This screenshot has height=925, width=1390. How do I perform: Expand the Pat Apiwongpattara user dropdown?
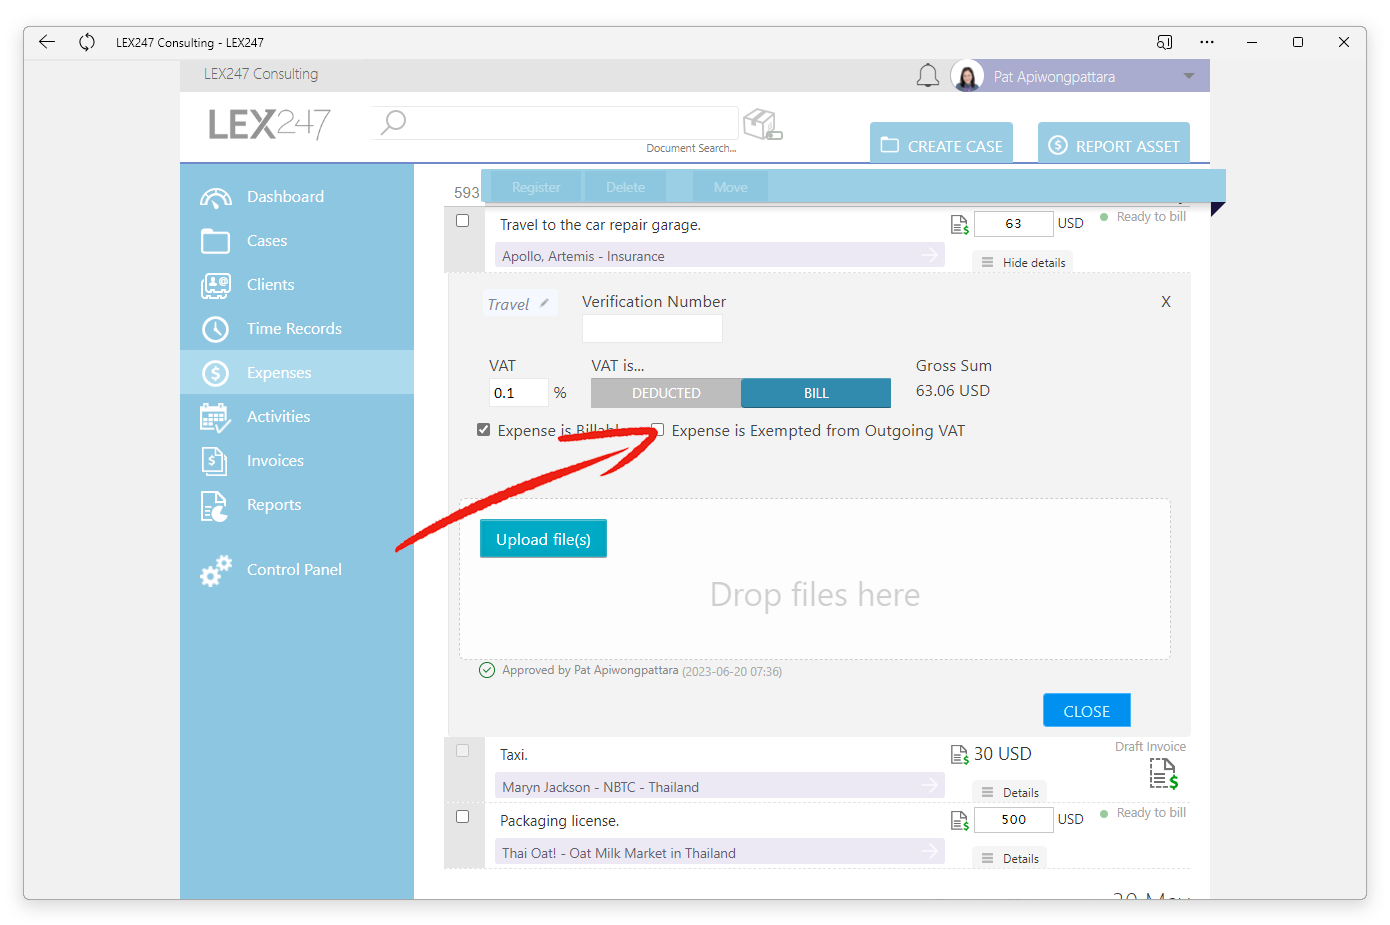click(1189, 76)
